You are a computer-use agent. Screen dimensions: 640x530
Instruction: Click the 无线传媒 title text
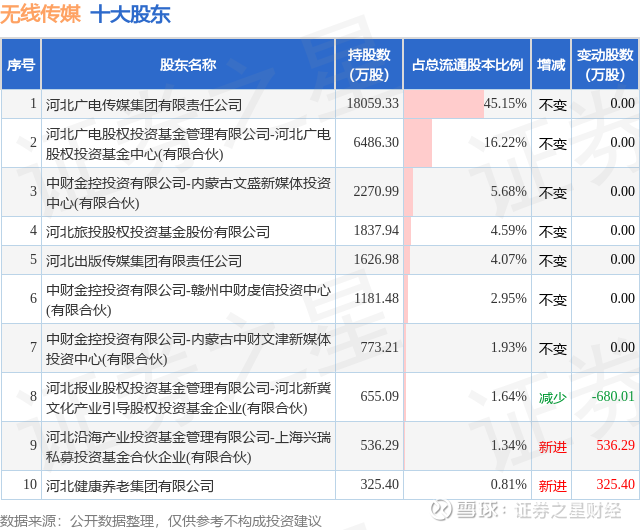tap(40, 14)
